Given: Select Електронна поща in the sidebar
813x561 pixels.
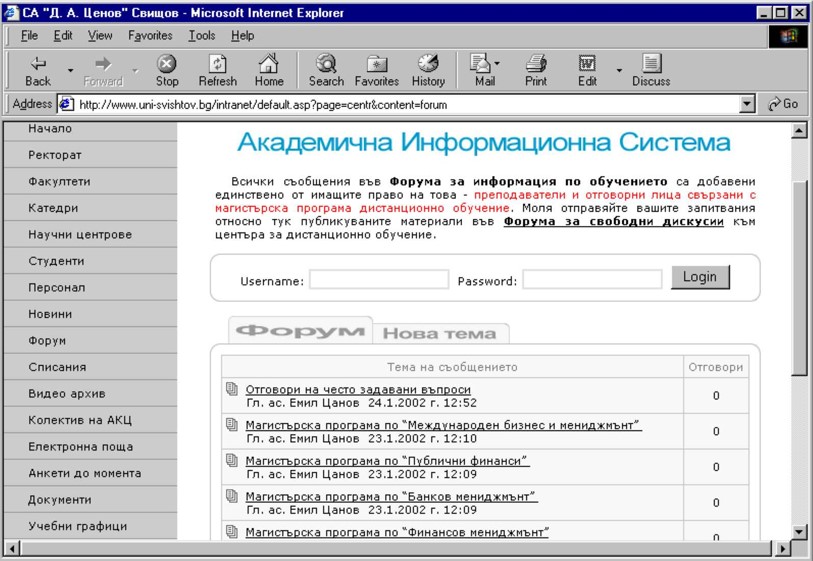Looking at the screenshot, I should (x=81, y=446).
